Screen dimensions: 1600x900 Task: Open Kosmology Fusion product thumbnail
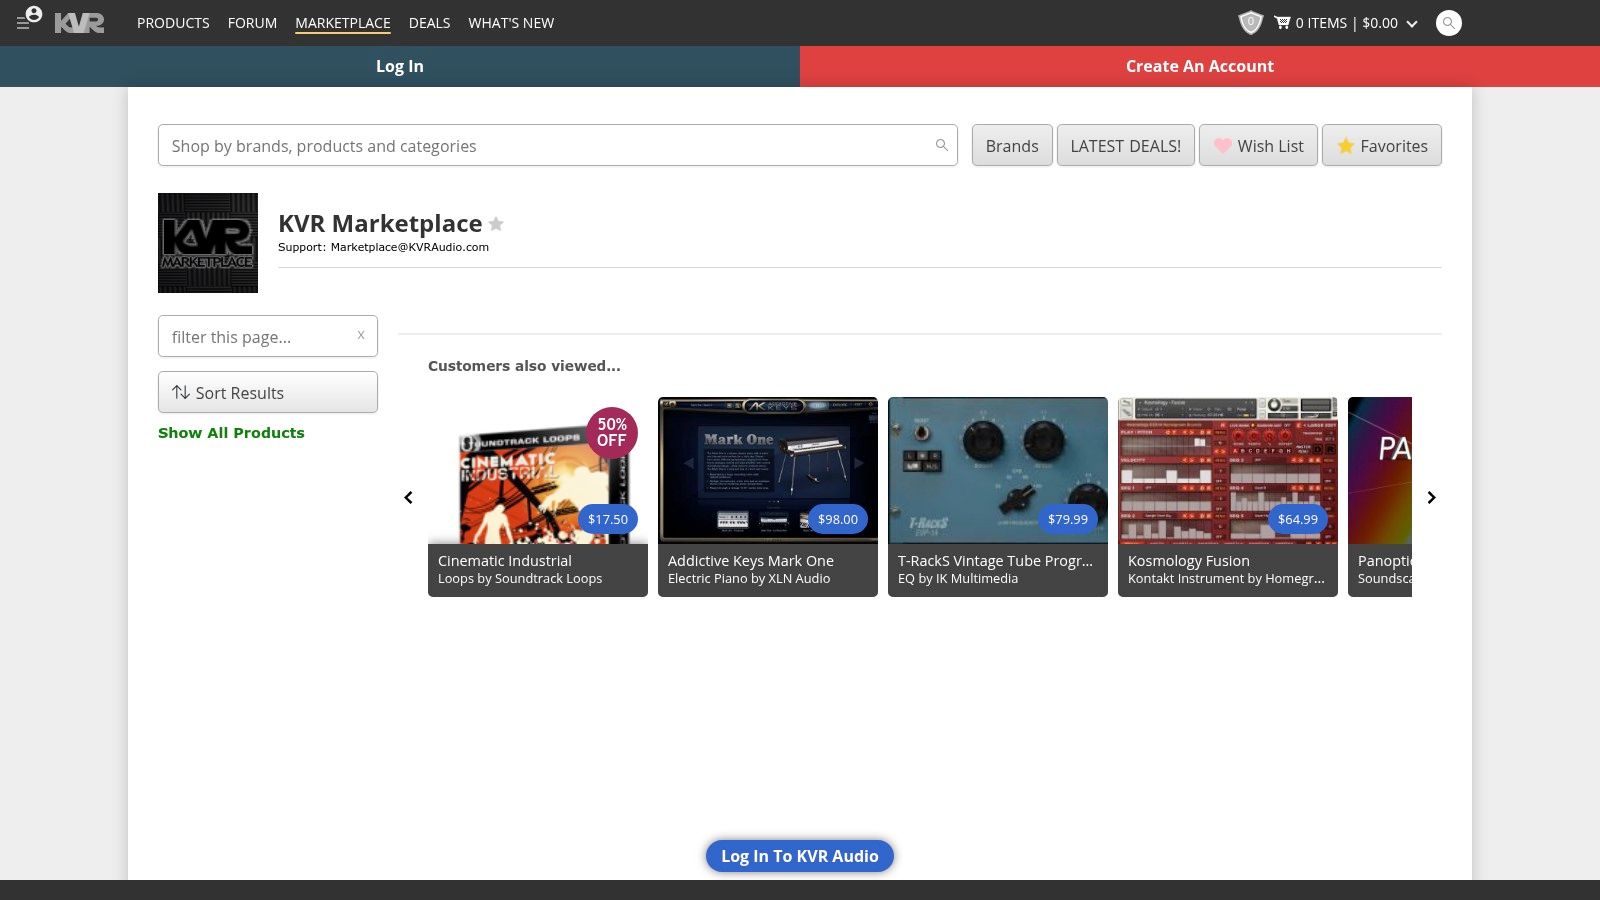[1228, 470]
